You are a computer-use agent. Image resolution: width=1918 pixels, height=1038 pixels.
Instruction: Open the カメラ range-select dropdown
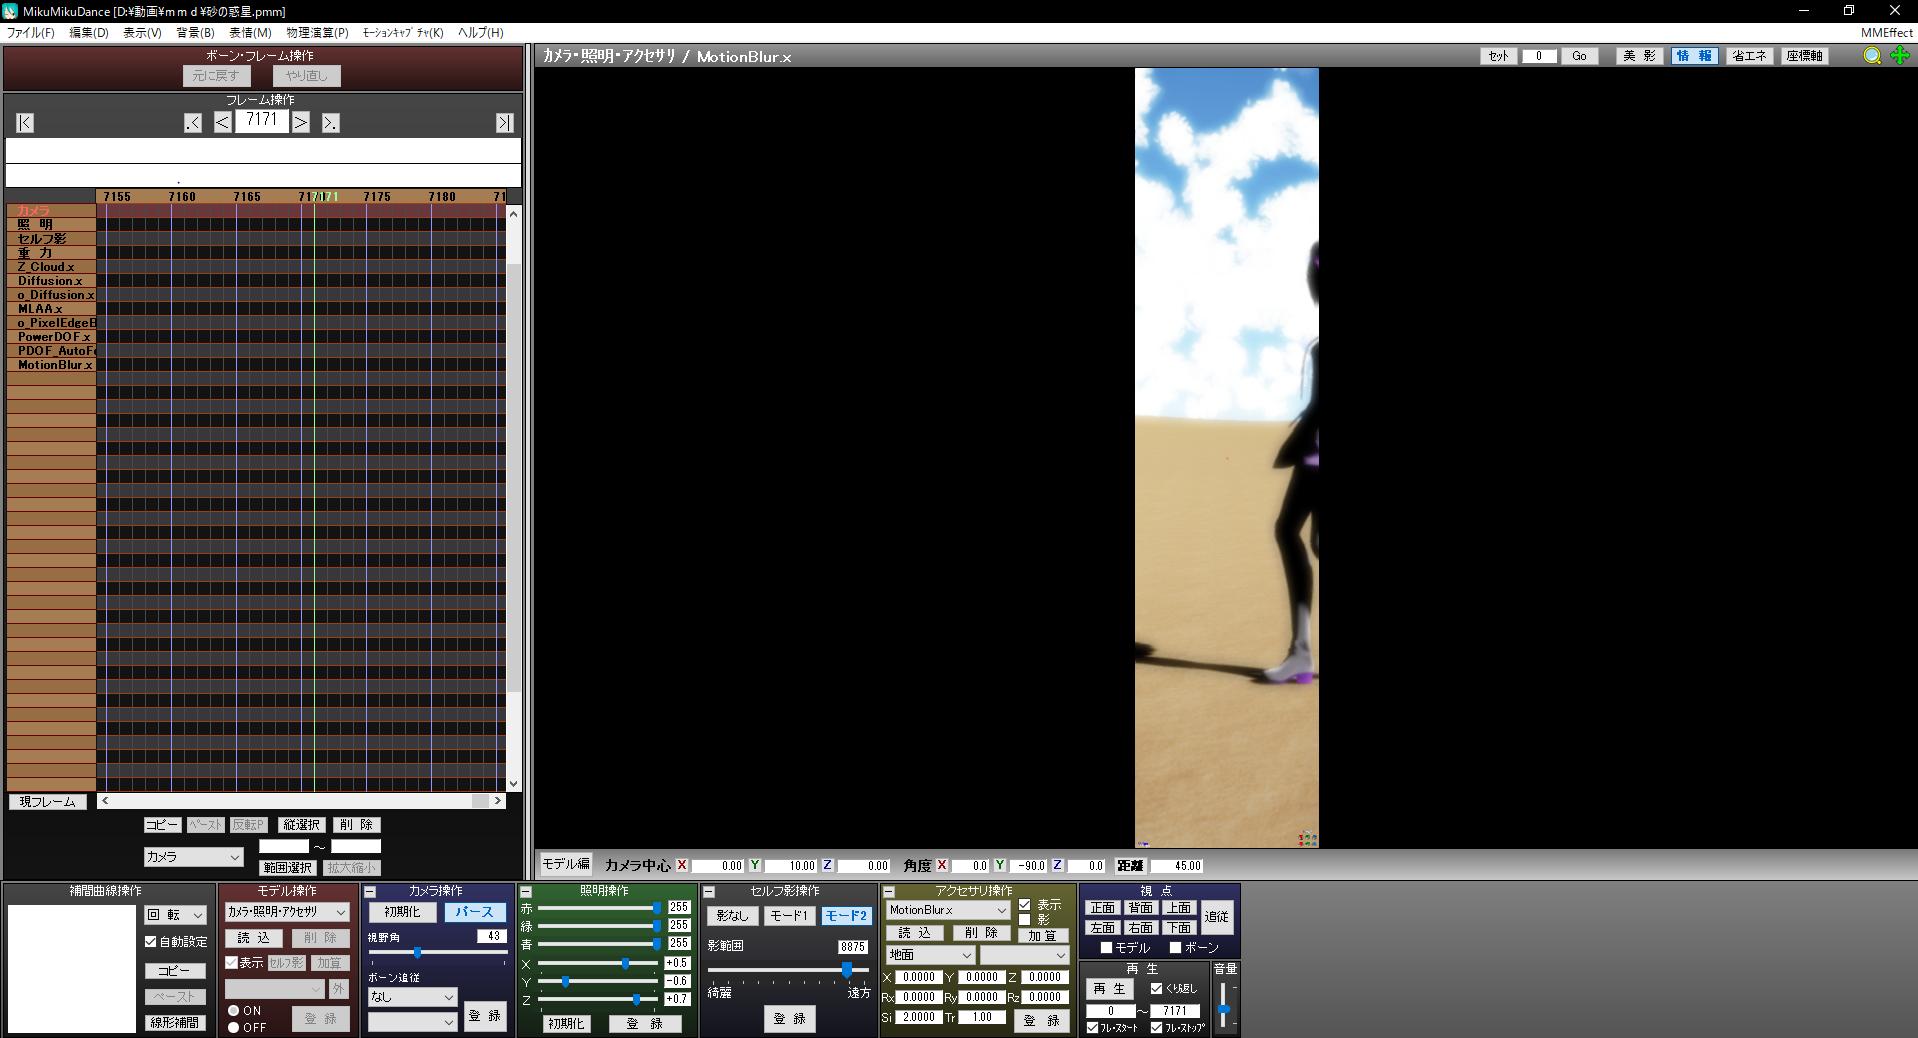point(193,857)
